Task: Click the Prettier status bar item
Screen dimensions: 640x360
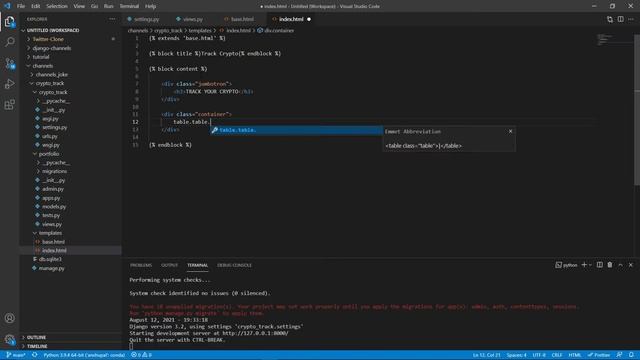Action: (x=599, y=355)
